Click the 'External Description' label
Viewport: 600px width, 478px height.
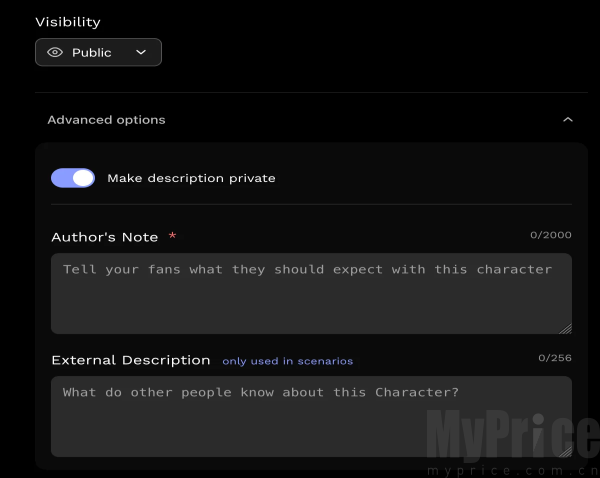click(131, 360)
